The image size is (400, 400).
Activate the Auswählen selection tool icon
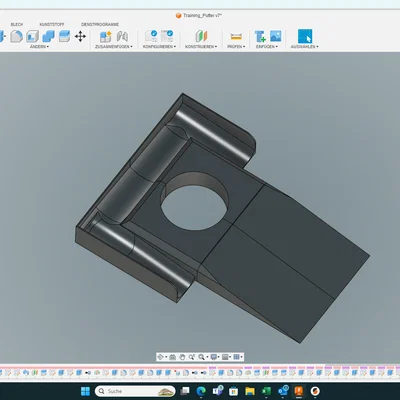[305, 36]
